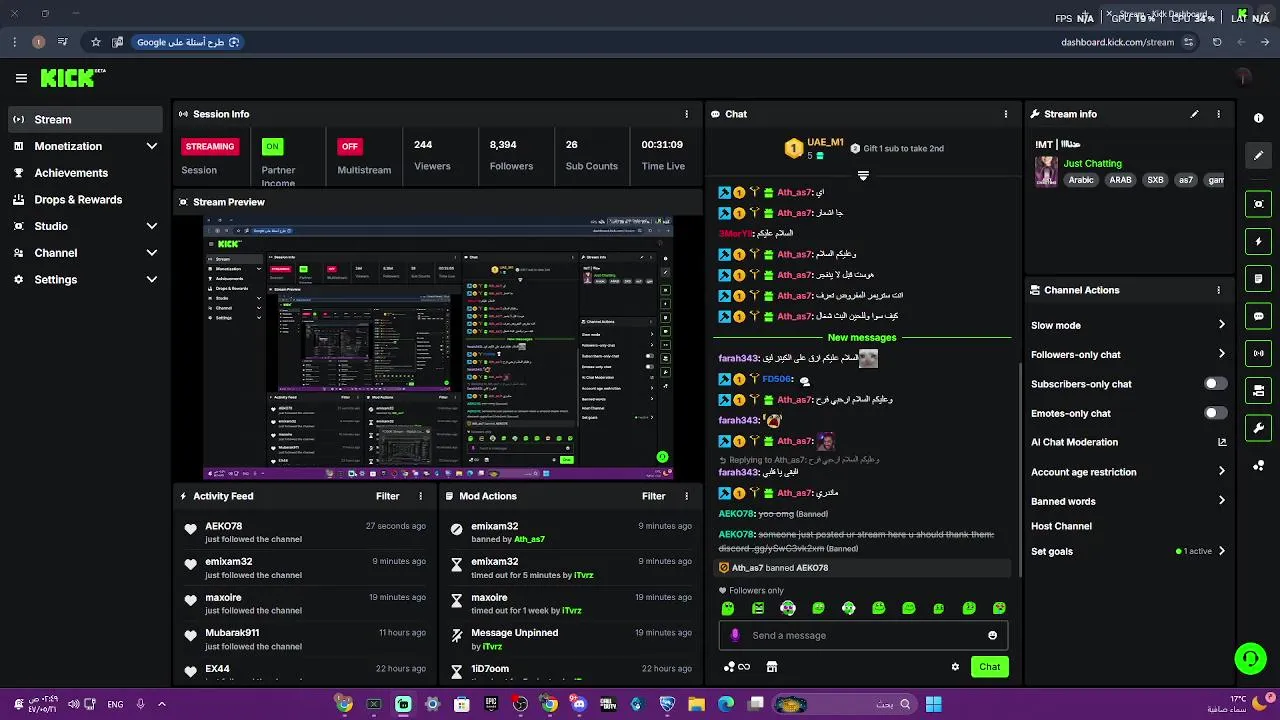Click the green Chat send button
Viewport: 1280px width, 720px height.
[989, 667]
